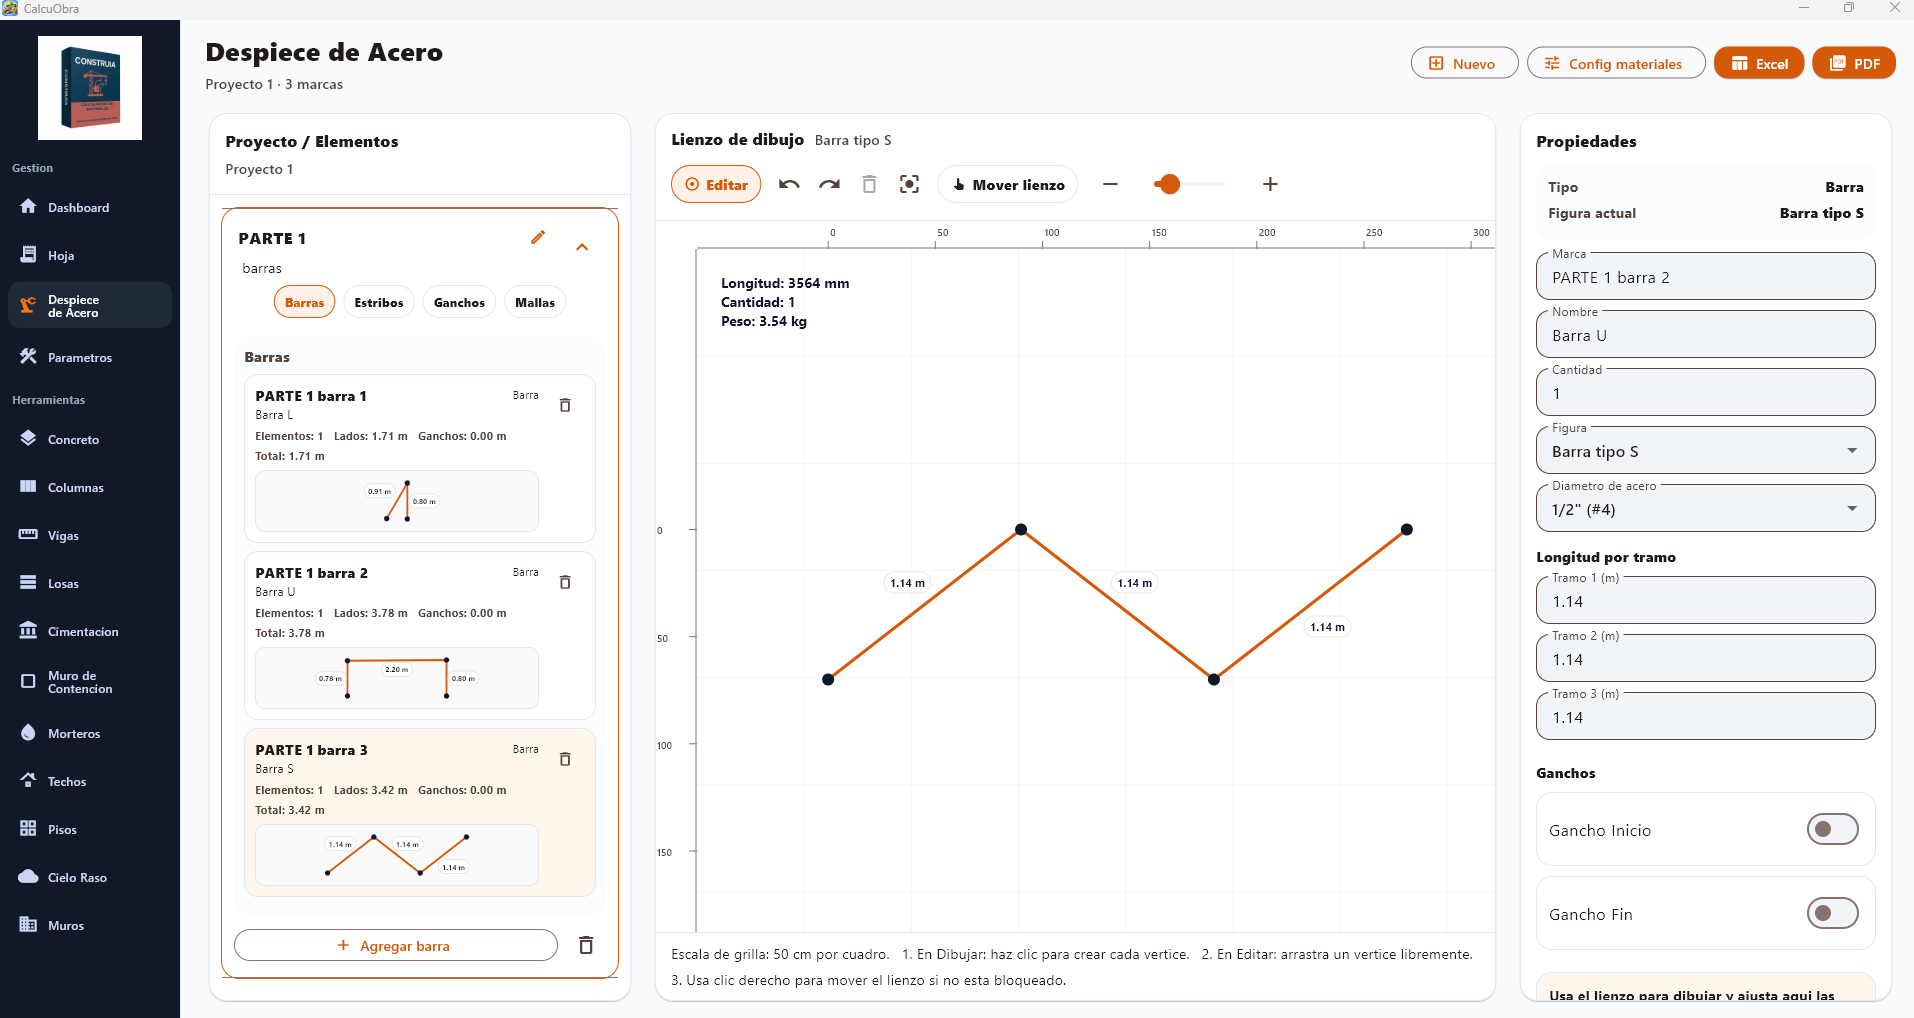The height and width of the screenshot is (1018, 1914).
Task: Collapse the PARTE 1 section chevron
Action: tap(582, 247)
